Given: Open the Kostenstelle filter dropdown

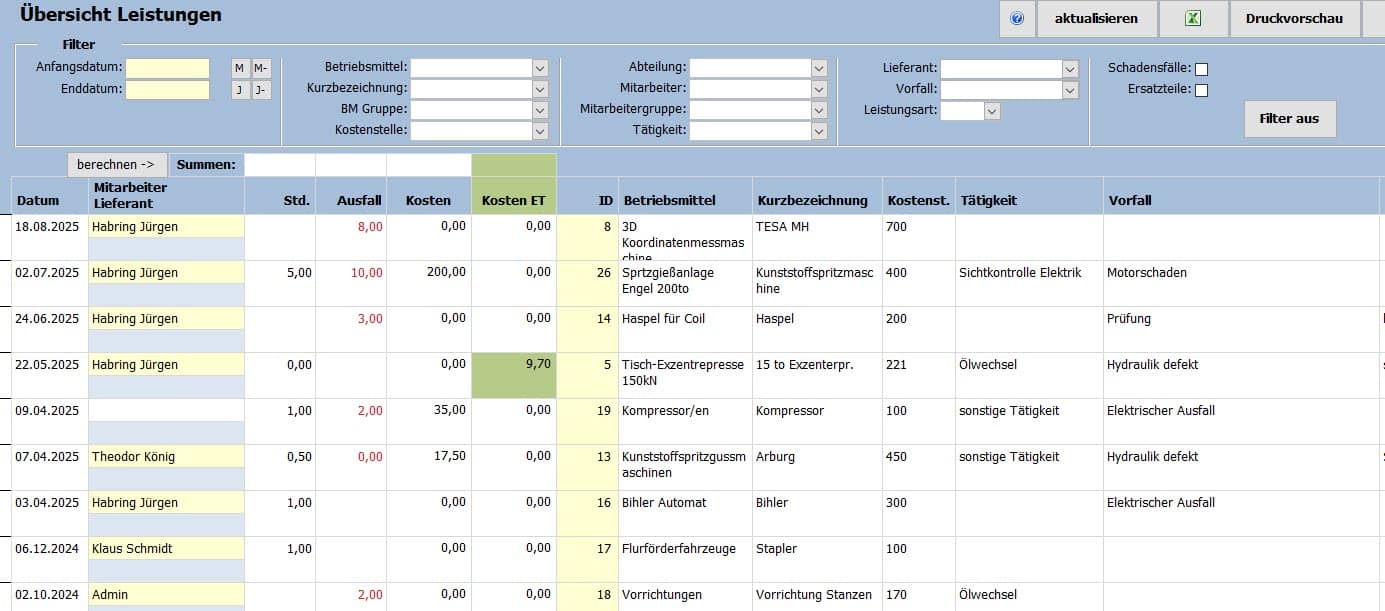Looking at the screenshot, I should pos(540,131).
